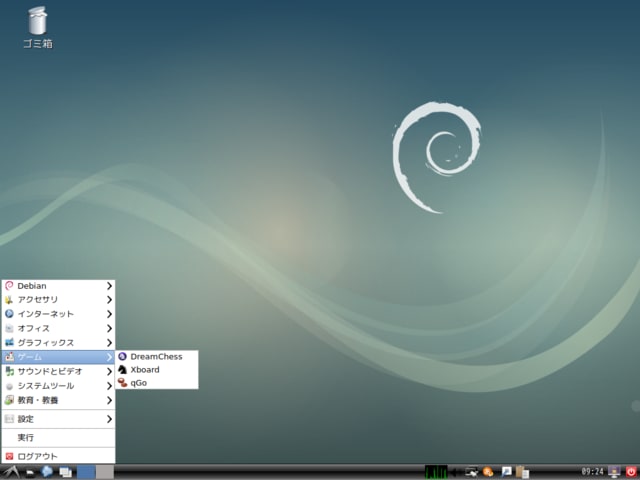This screenshot has width=640, height=480.
Task: Open the 設定 settings submenu
Action: pyautogui.click(x=58, y=419)
